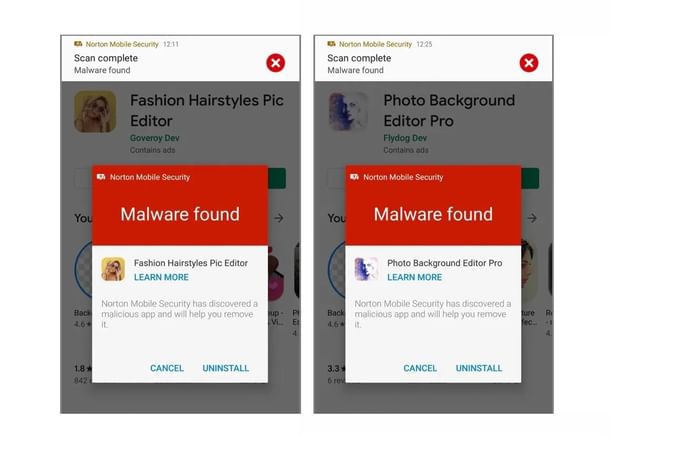The width and height of the screenshot is (674, 449).
Task: Dismiss the 12:11 scan notification red X
Action: [276, 63]
